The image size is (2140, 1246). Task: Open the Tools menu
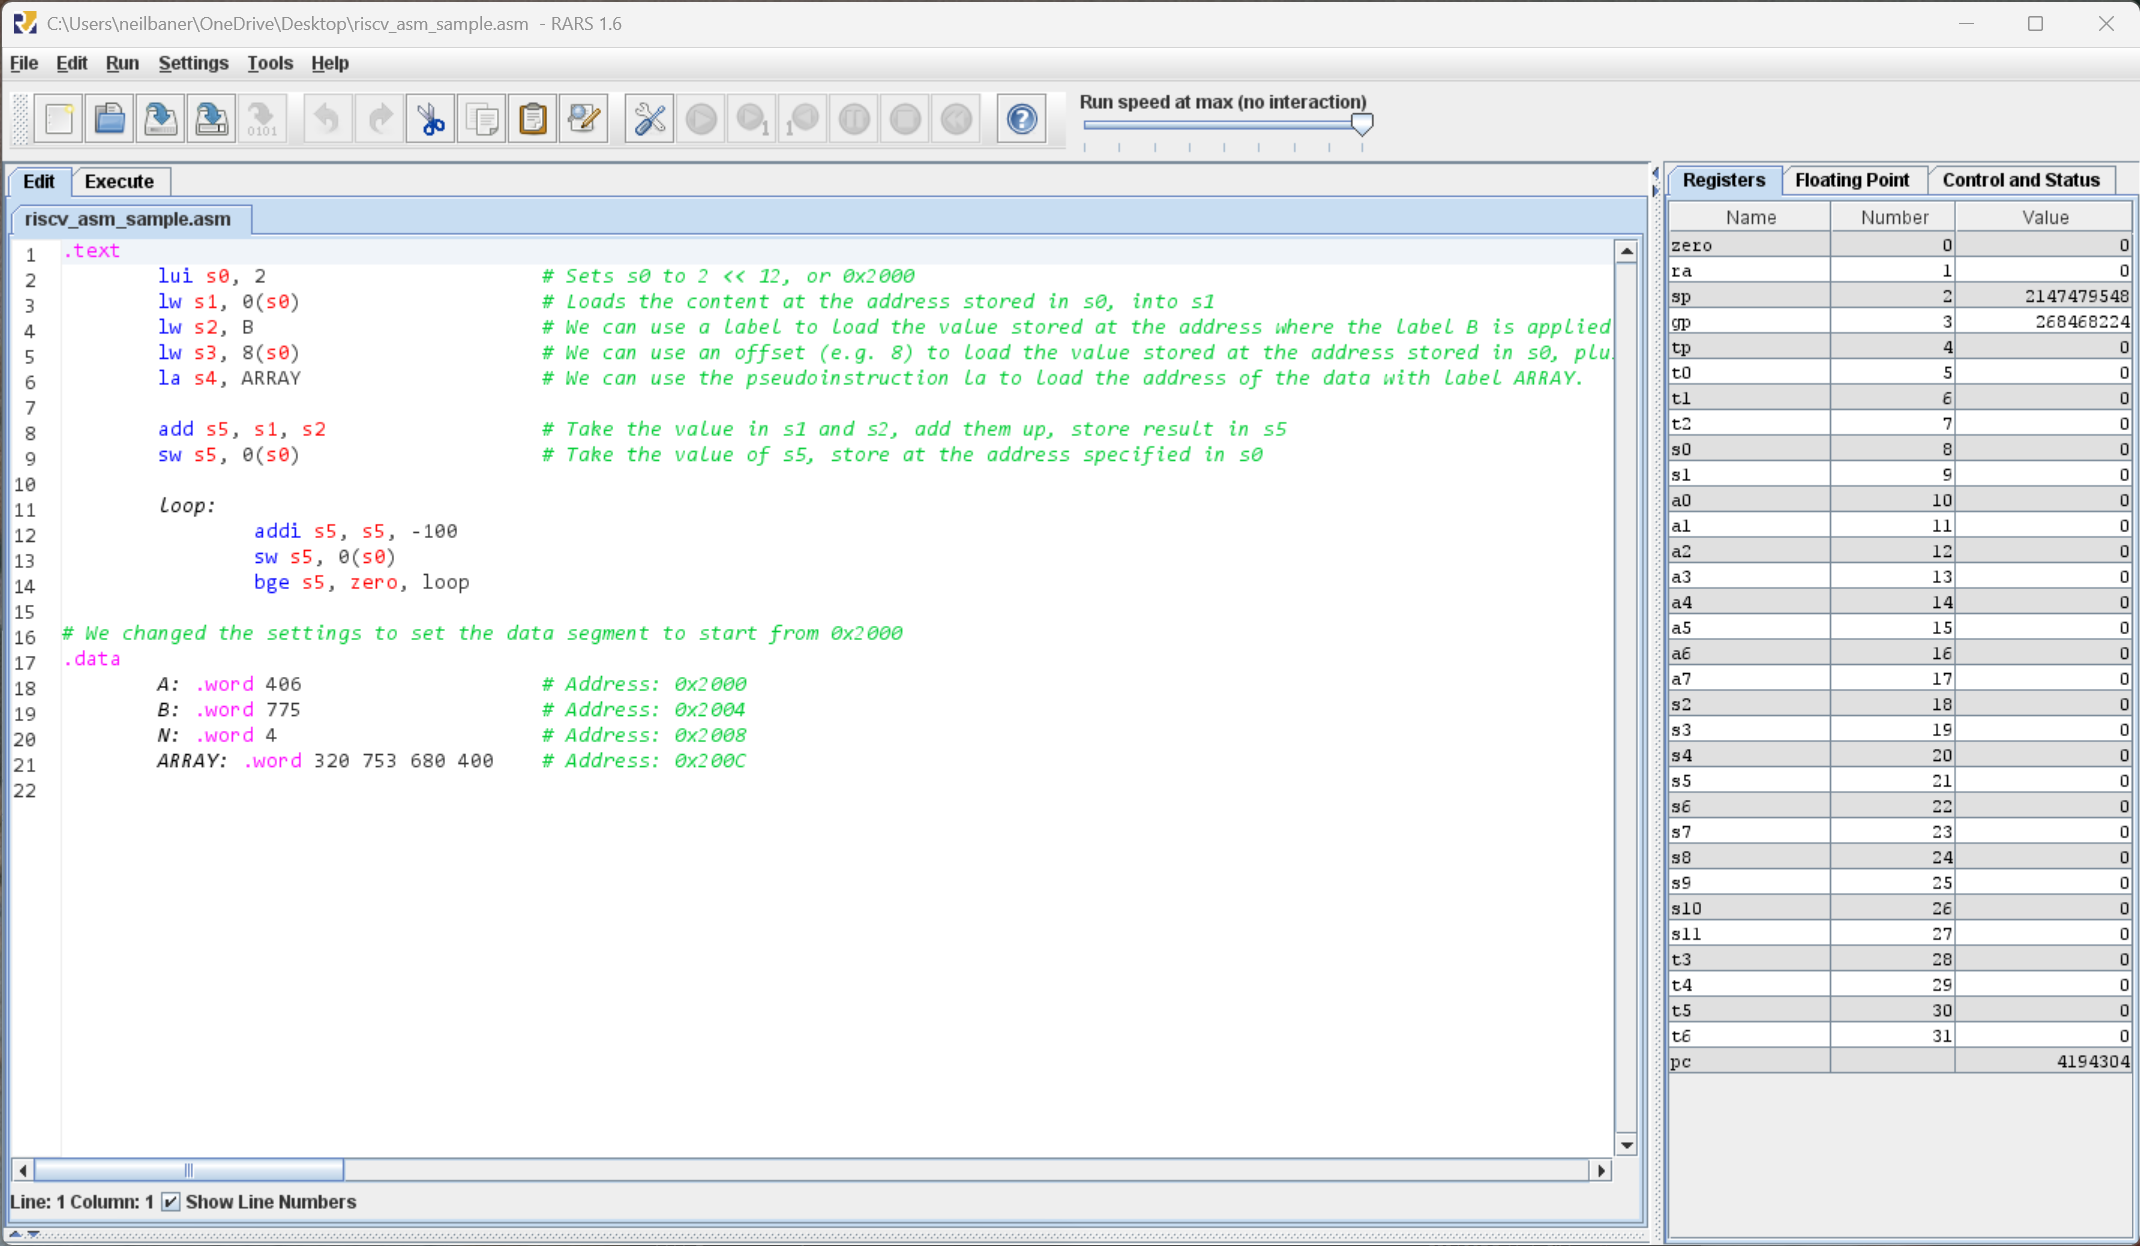point(269,63)
